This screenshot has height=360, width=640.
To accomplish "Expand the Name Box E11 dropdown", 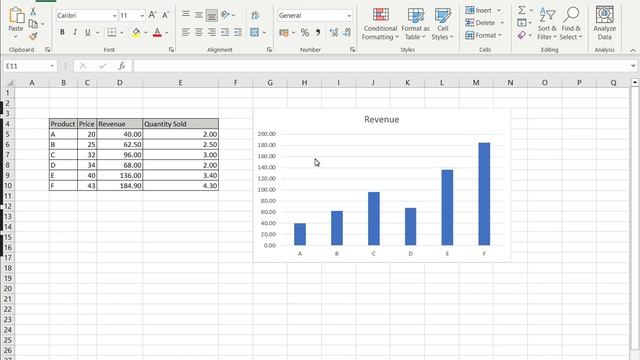I will [52, 66].
